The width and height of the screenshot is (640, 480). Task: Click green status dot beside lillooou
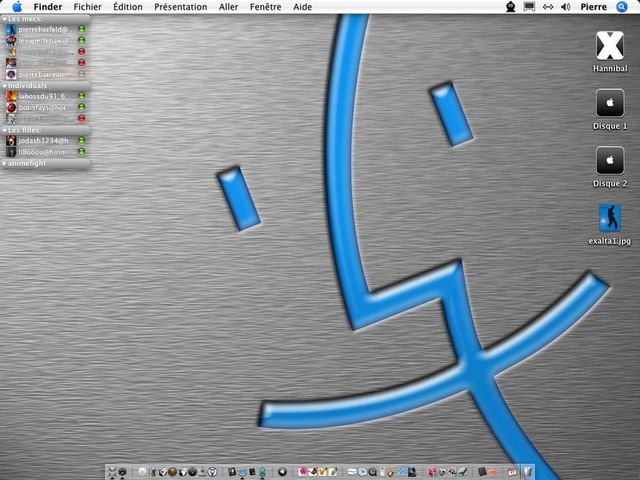[82, 151]
